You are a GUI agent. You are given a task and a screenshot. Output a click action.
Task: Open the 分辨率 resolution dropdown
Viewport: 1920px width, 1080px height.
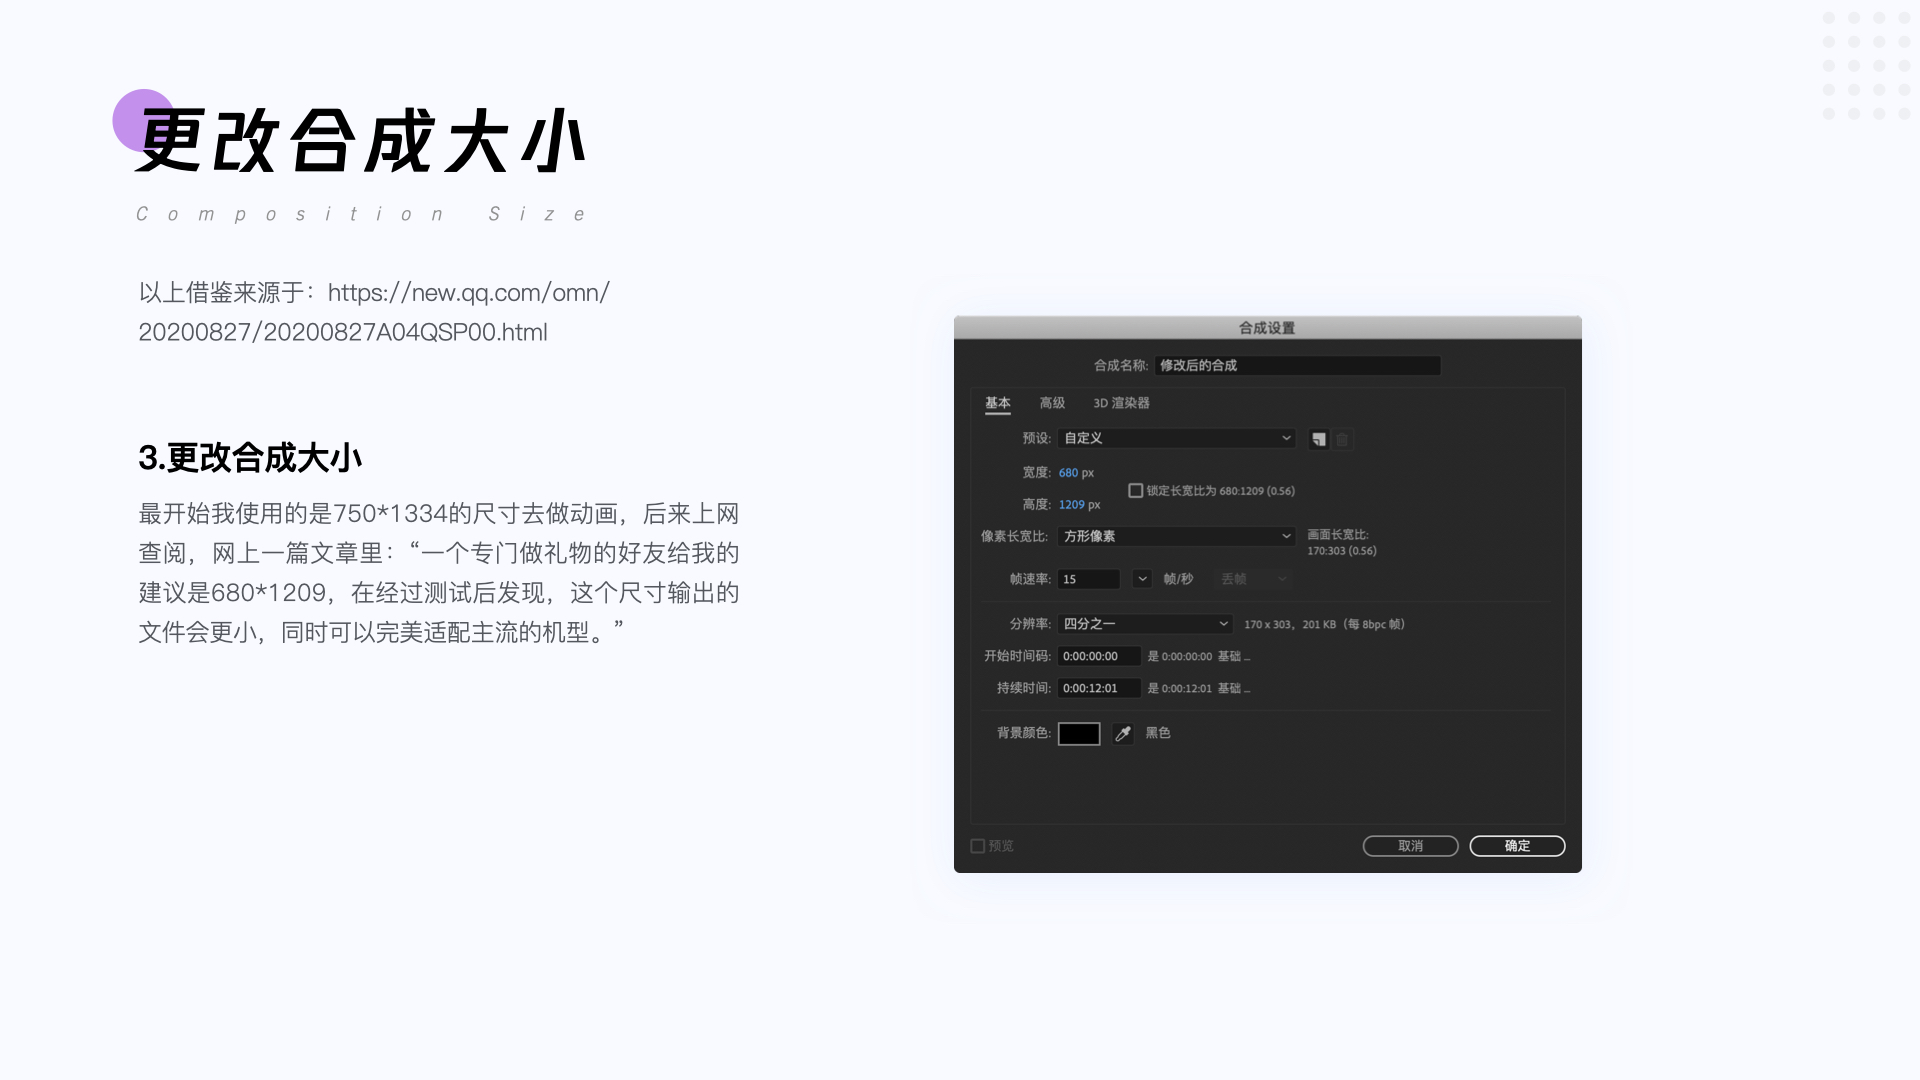click(x=1145, y=624)
